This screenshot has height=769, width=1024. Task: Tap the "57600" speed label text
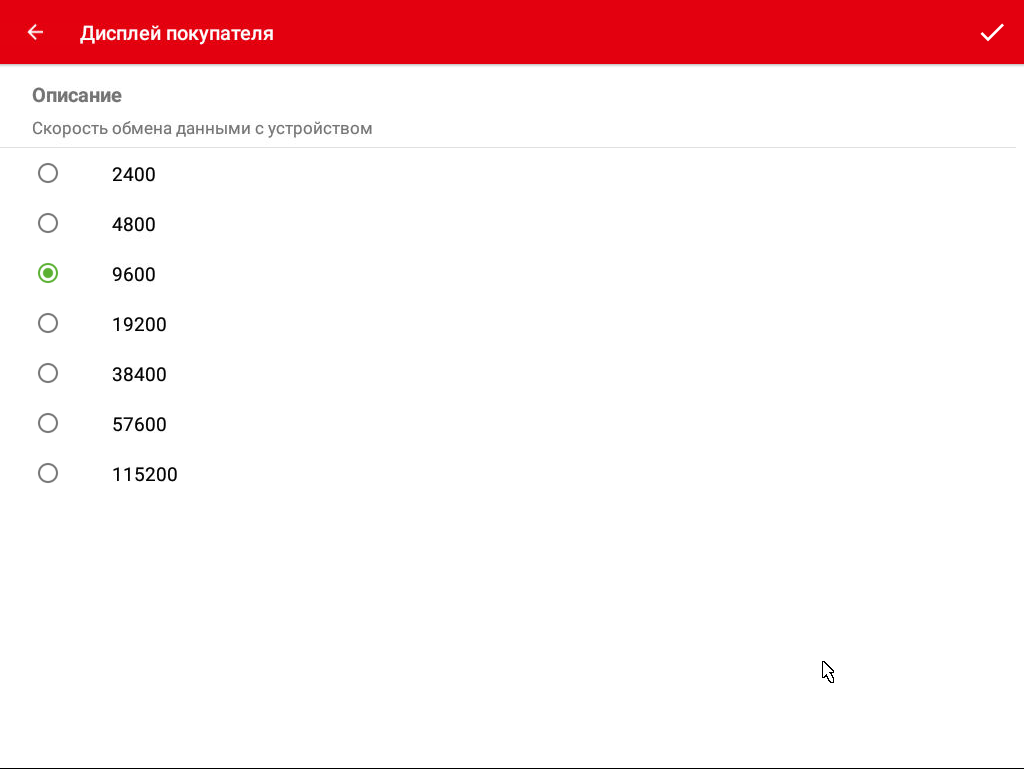click(x=139, y=425)
